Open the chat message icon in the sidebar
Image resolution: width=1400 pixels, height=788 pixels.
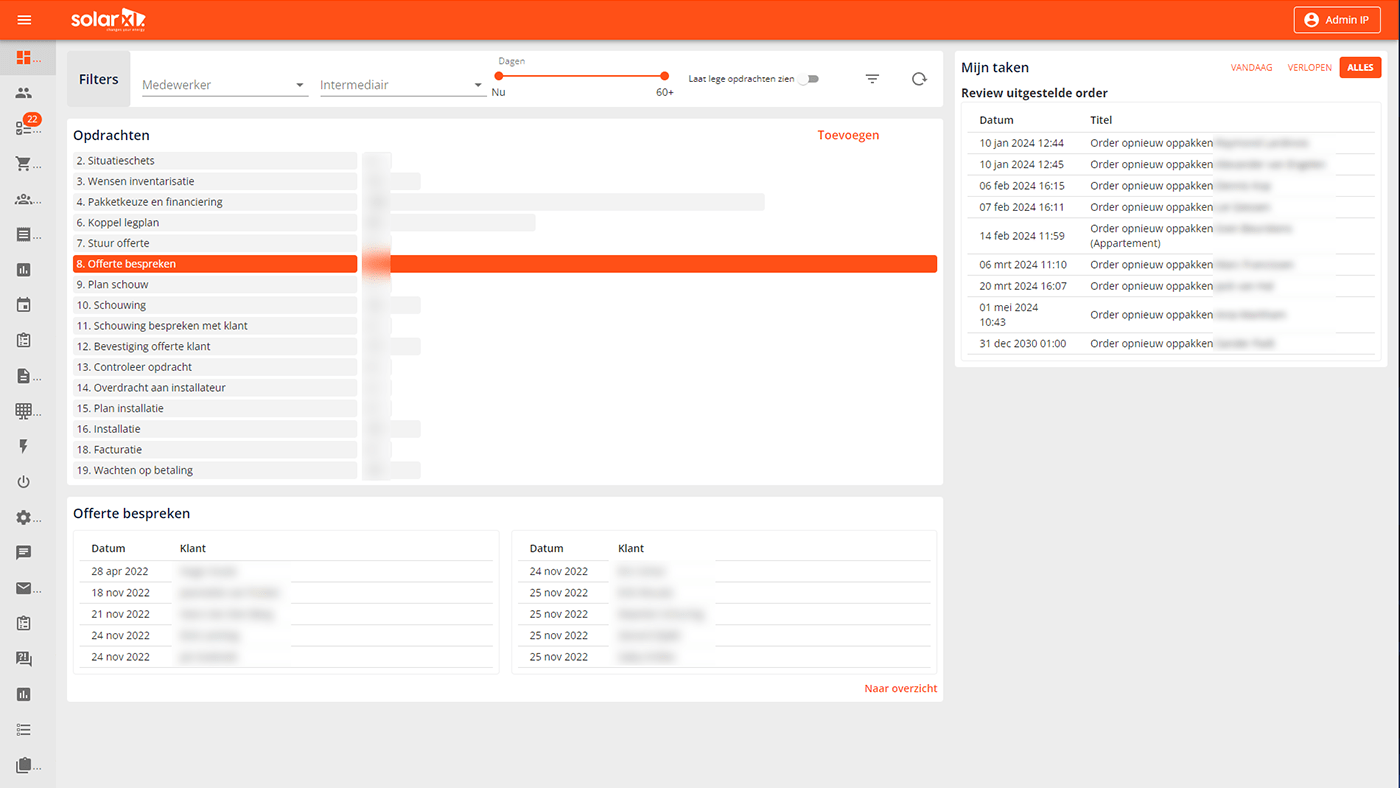pos(24,553)
